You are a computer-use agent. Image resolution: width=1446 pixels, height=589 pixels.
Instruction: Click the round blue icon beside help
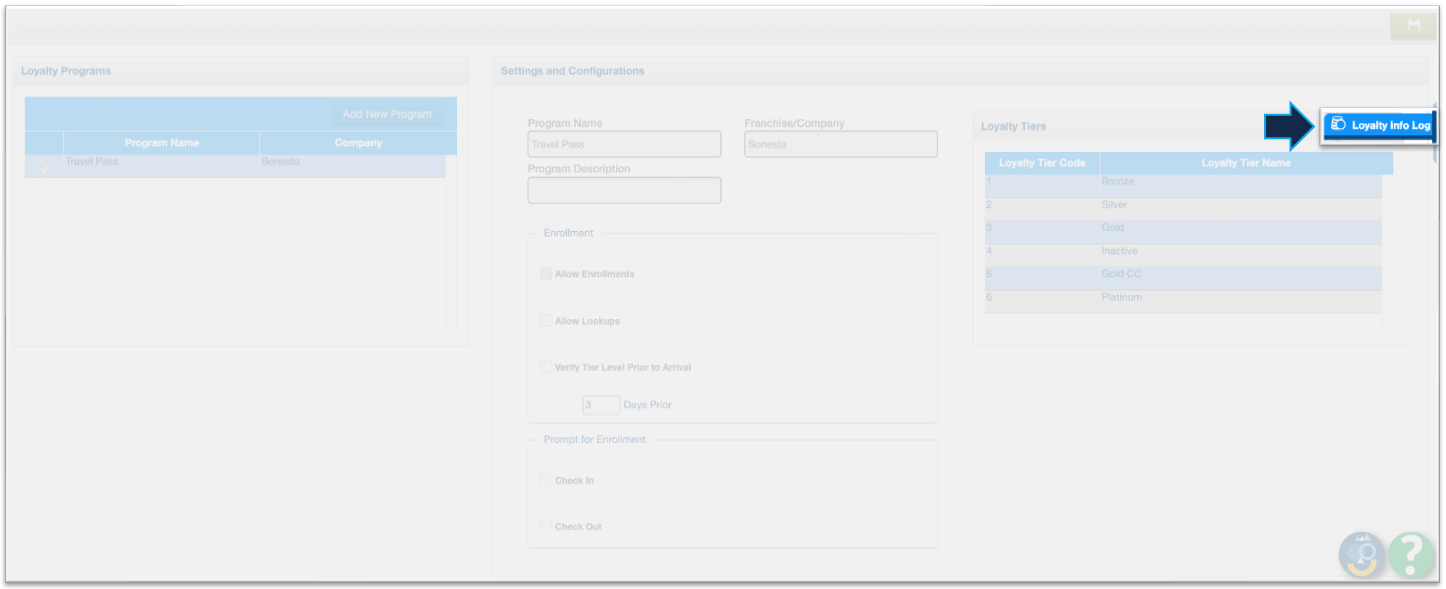[x=1362, y=554]
